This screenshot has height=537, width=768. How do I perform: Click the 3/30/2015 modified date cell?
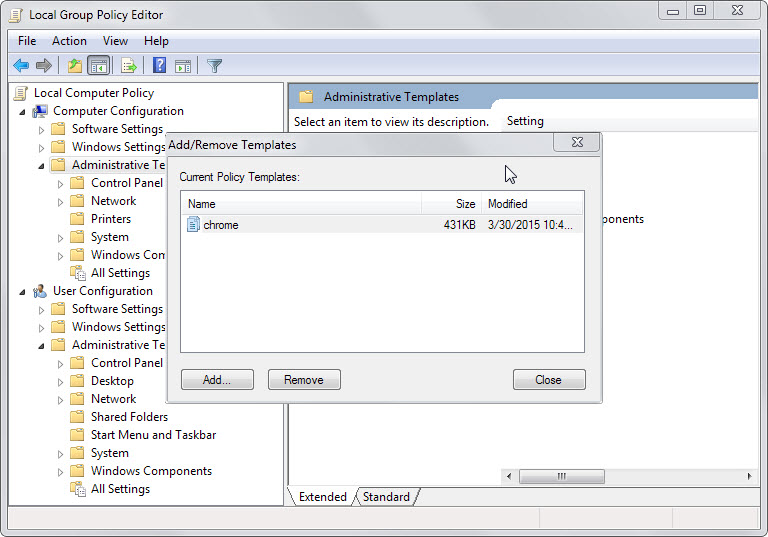(x=530, y=224)
